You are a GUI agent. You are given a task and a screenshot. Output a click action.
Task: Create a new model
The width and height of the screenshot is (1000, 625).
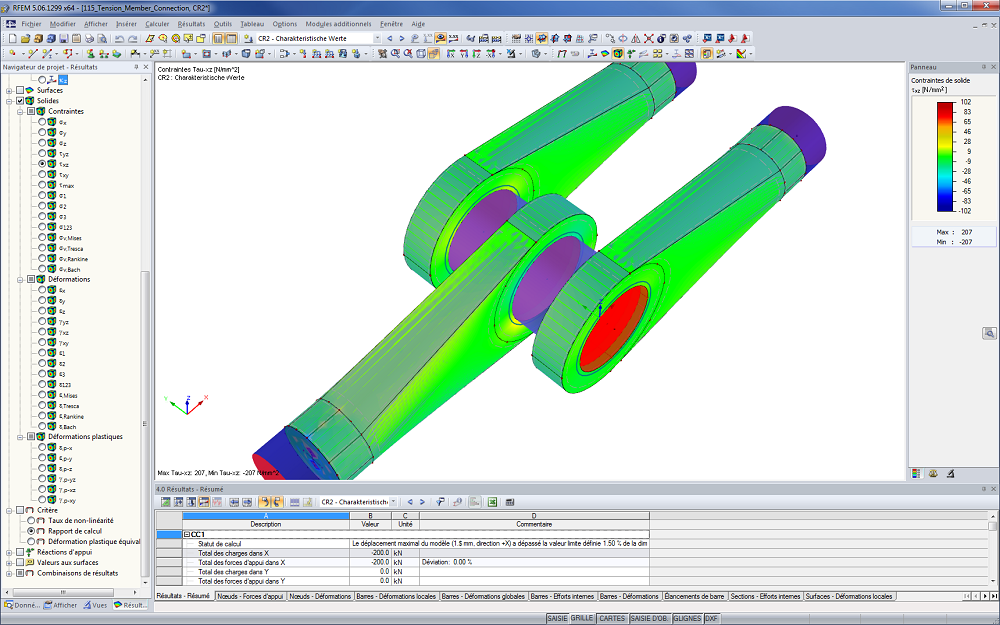click(x=14, y=37)
